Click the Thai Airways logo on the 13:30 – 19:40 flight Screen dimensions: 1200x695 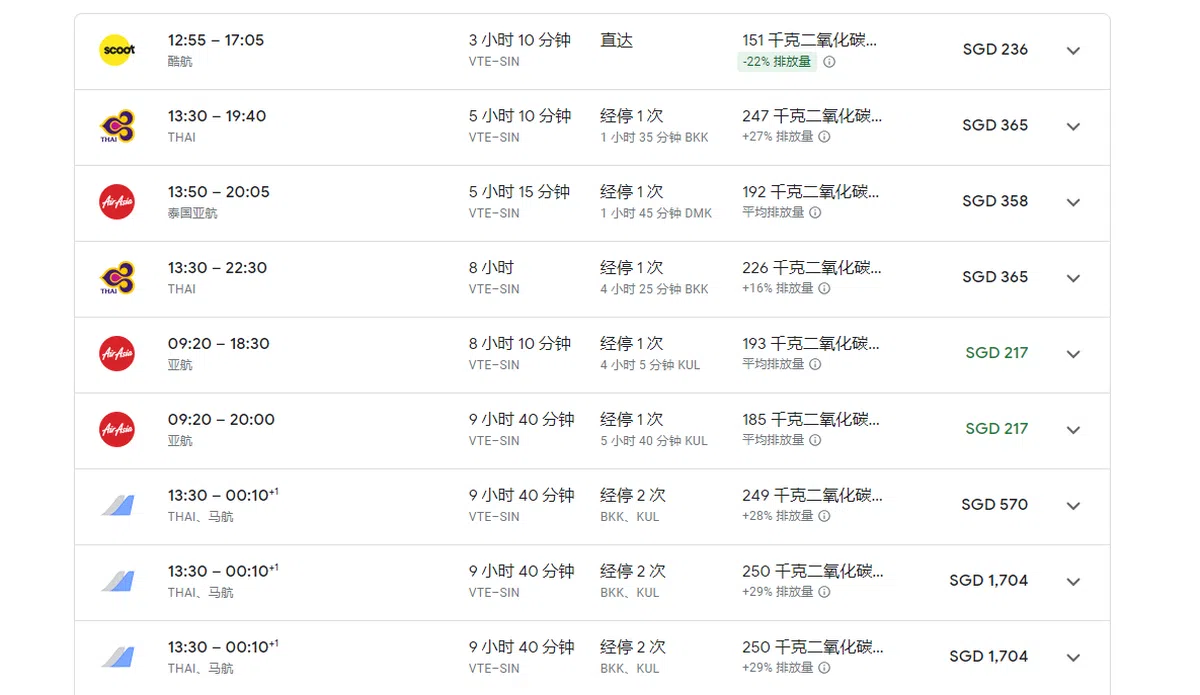(x=117, y=126)
